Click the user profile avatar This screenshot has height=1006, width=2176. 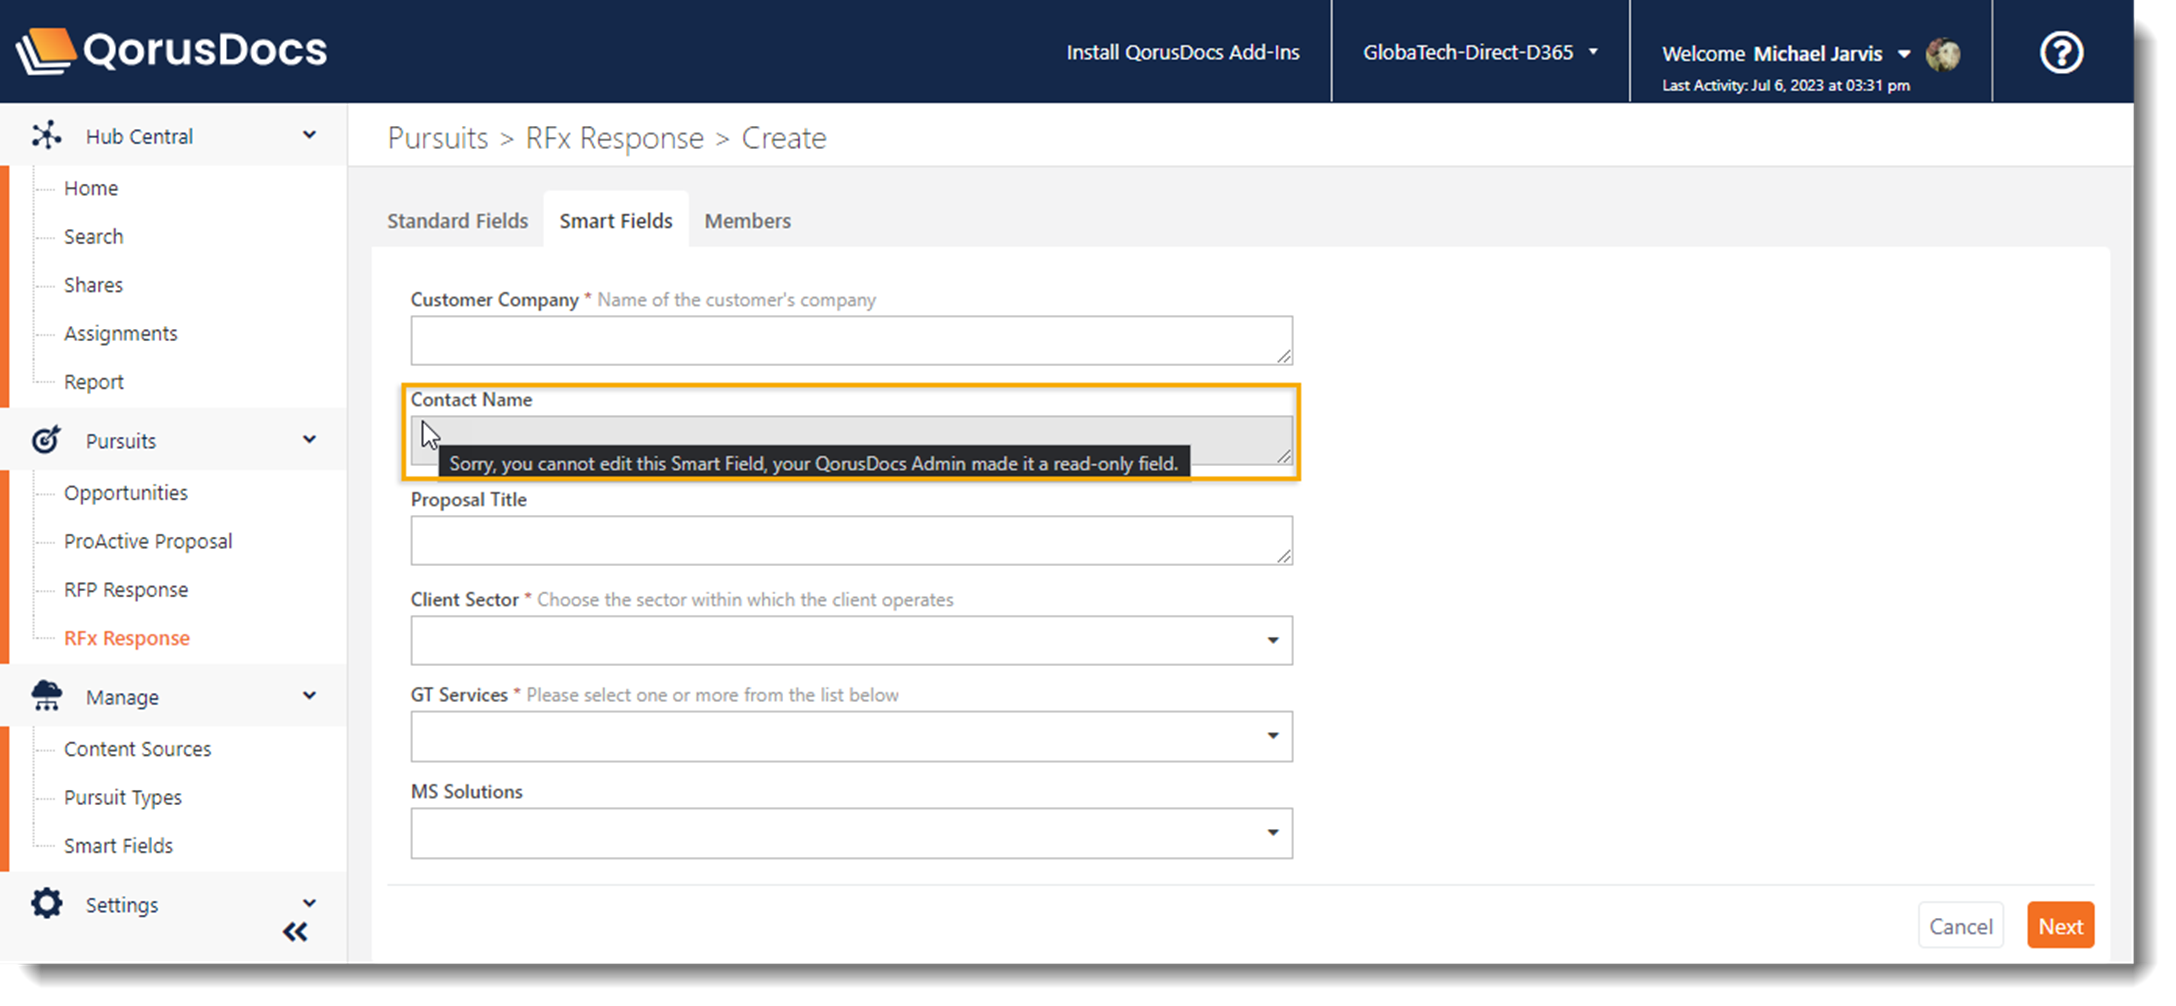1943,54
